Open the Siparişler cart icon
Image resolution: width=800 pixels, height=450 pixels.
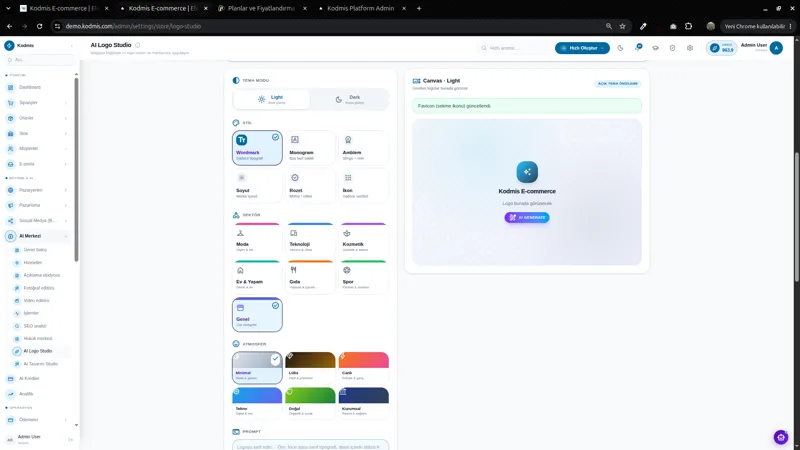pyautogui.click(x=11, y=103)
